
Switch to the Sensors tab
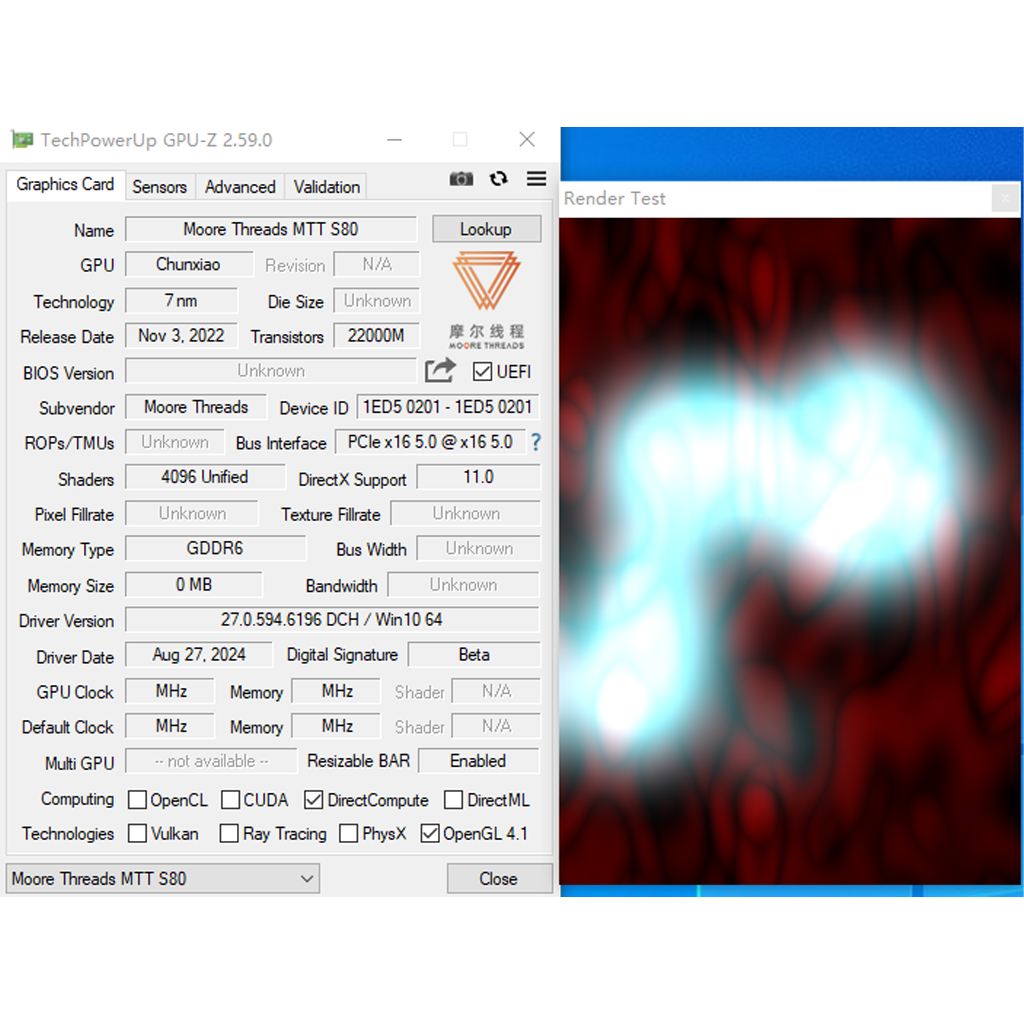coord(159,187)
